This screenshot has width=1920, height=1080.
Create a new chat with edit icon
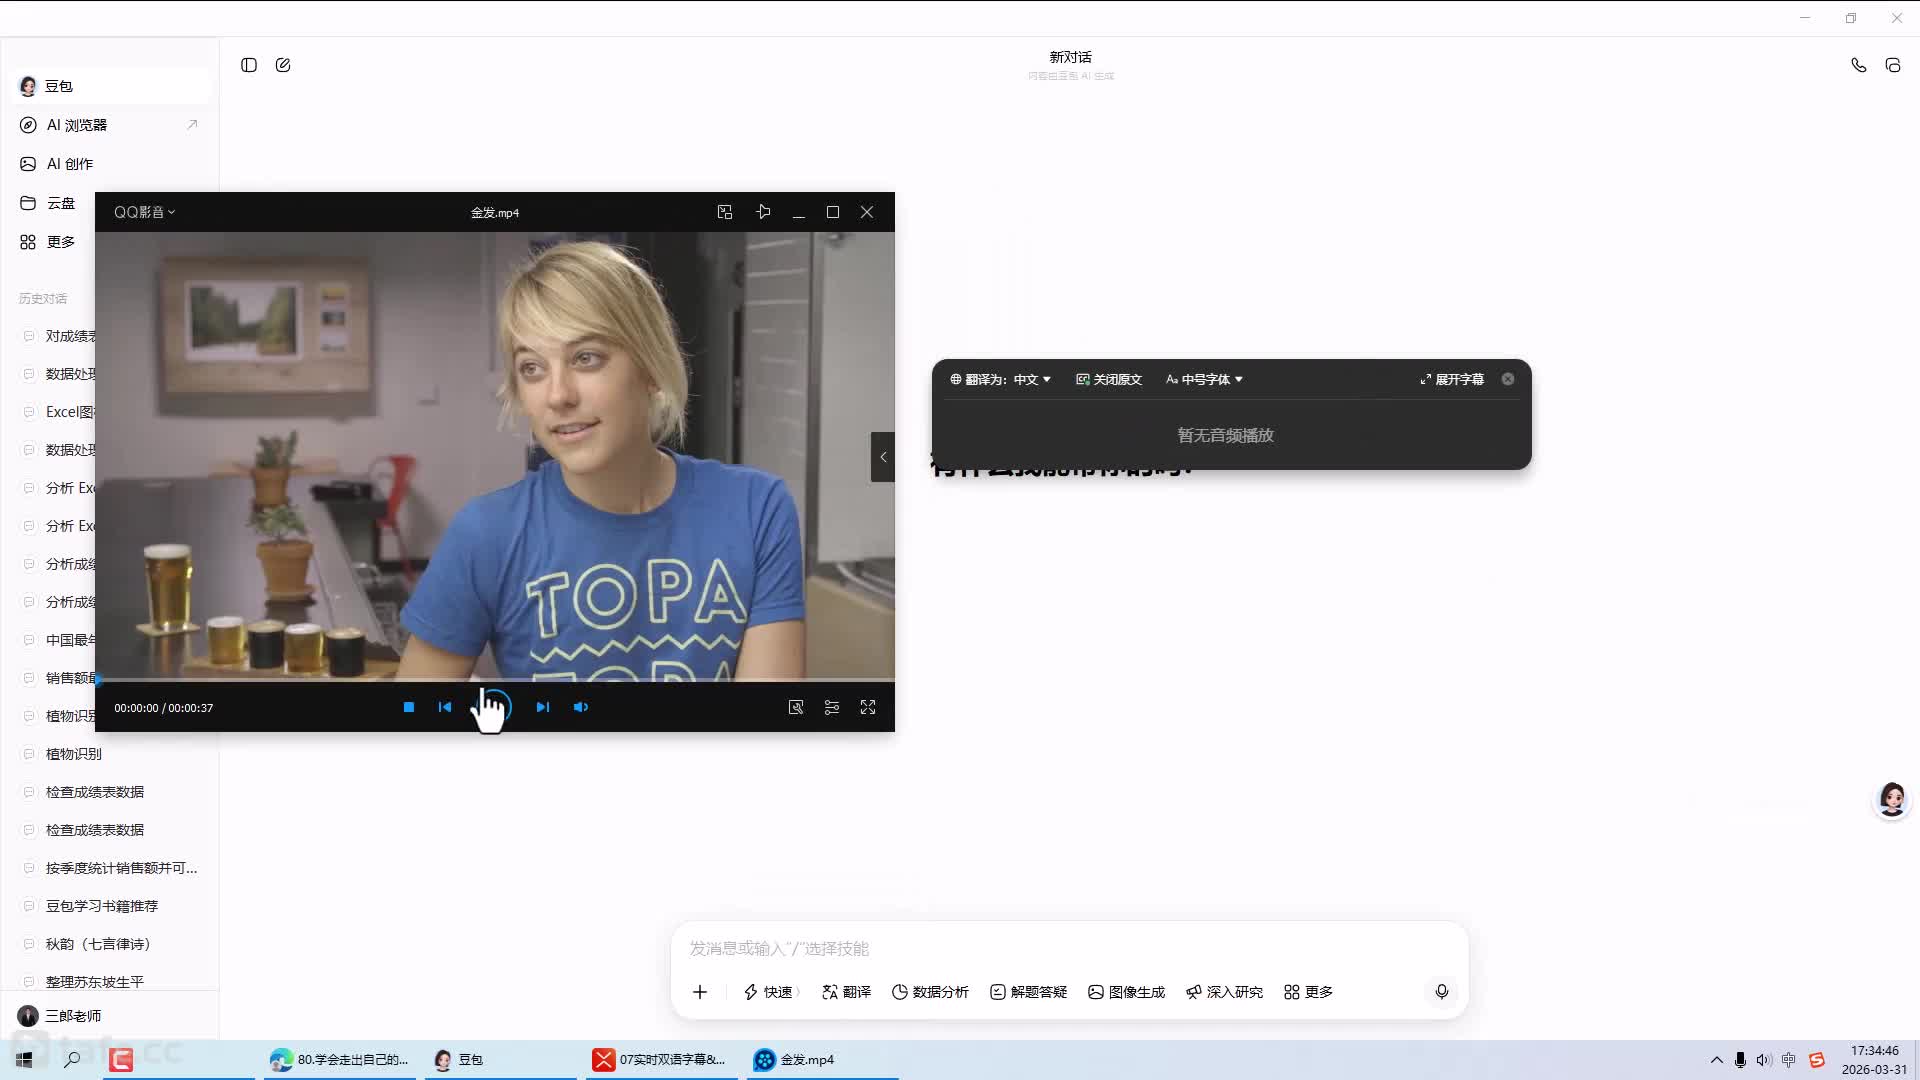click(x=283, y=65)
